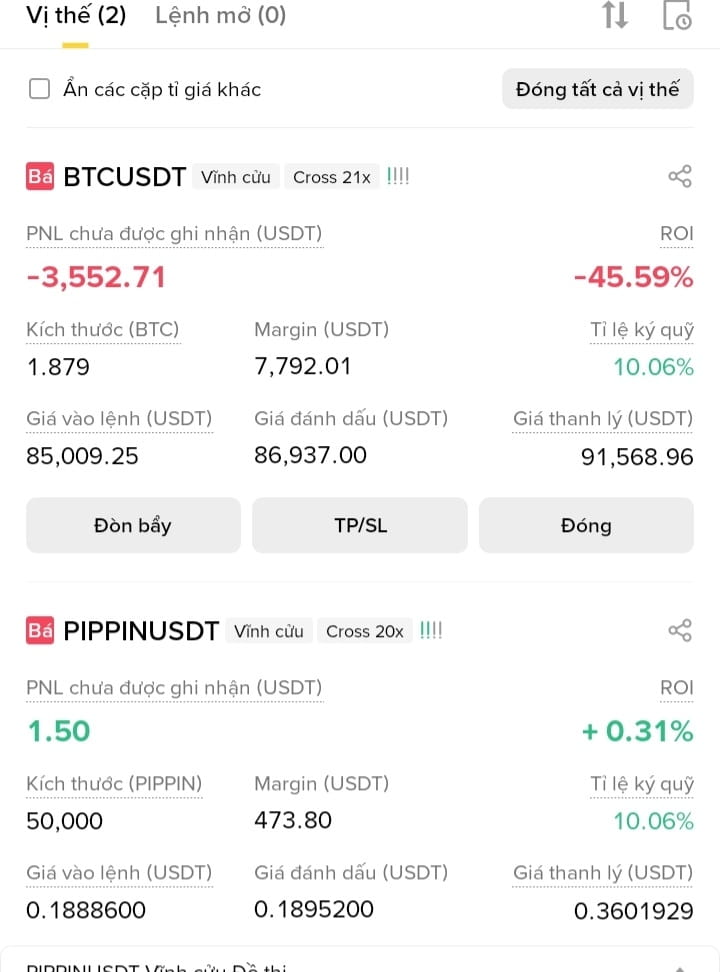Image resolution: width=720 pixels, height=972 pixels.
Task: Open the Cross 21x margin mode selector
Action: pos(332,177)
